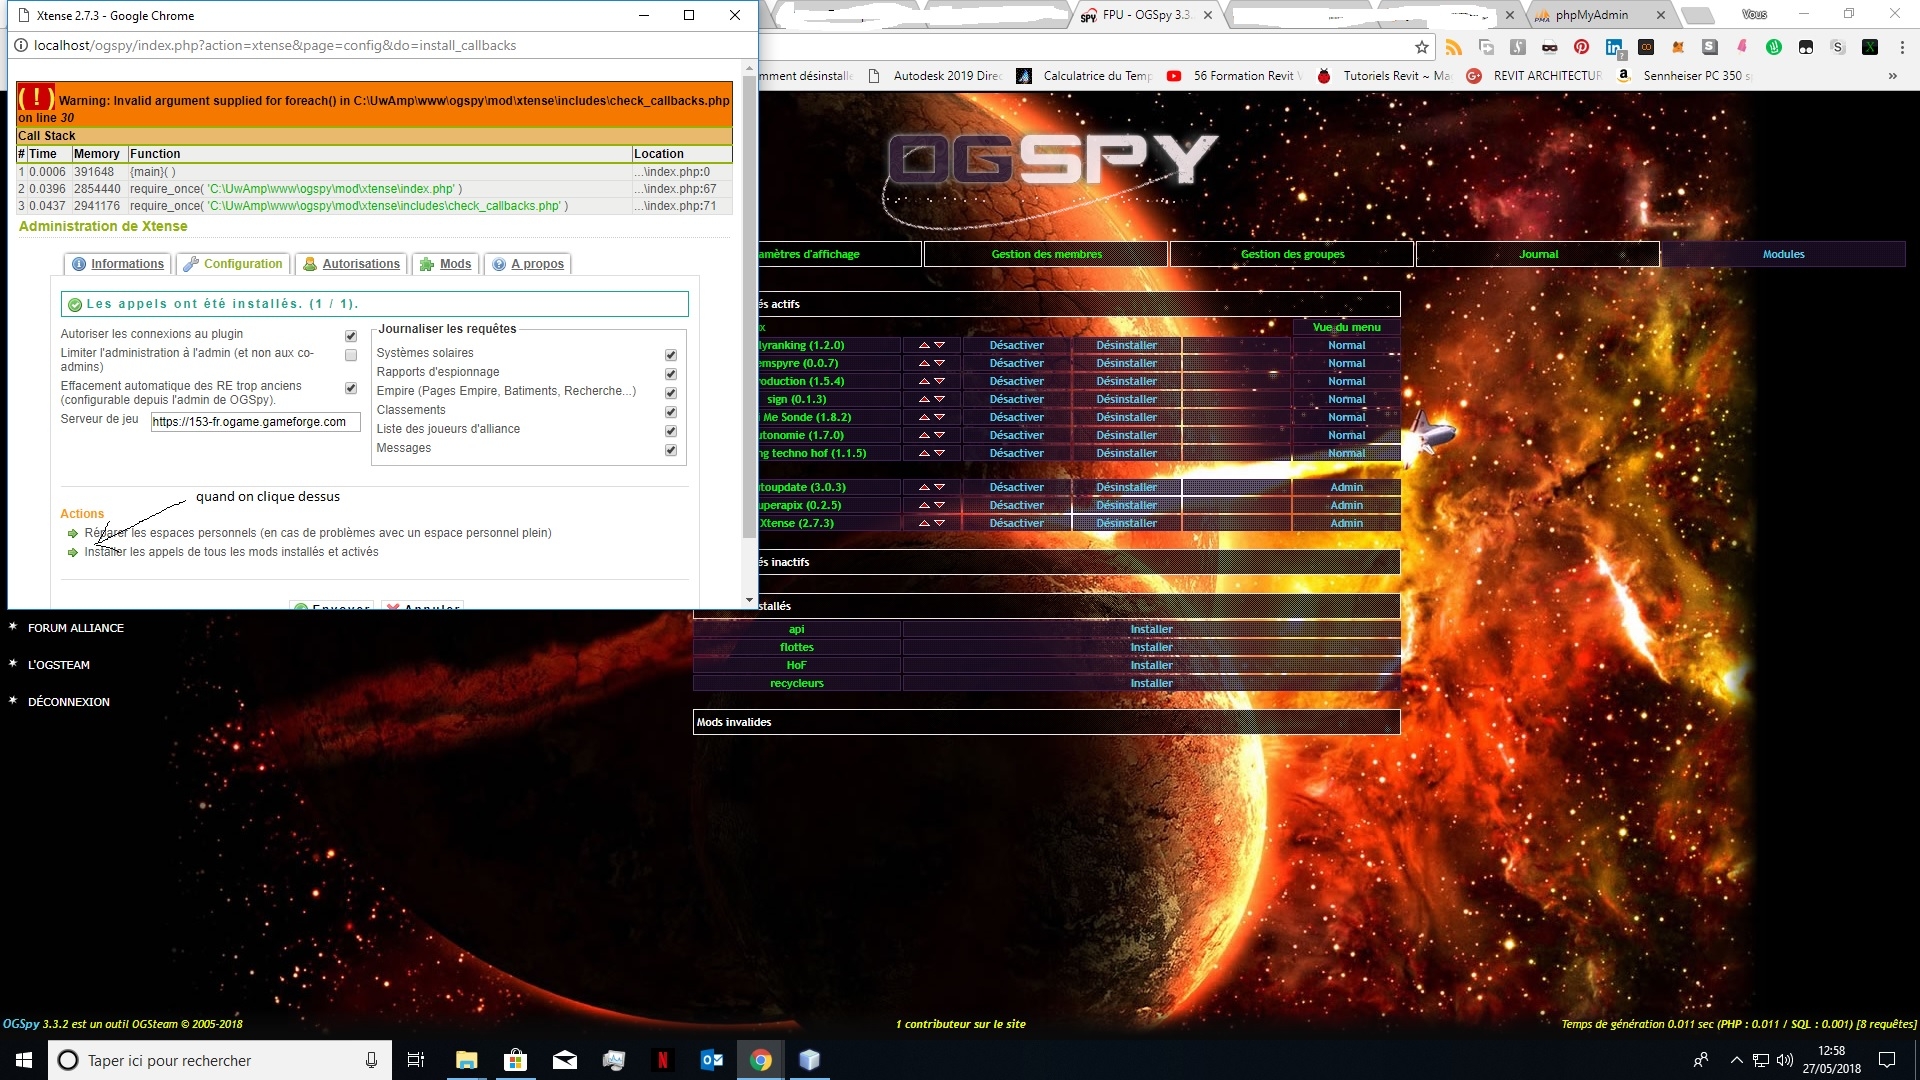
Task: Move lyranking mod up with red arrow
Action: click(924, 346)
